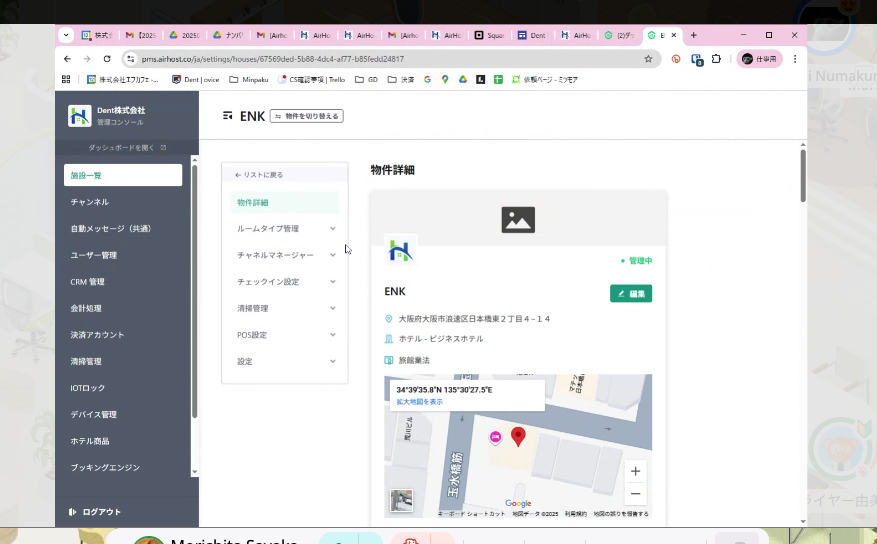Bookmark this page with the star icon
The width and height of the screenshot is (877, 544).
[x=648, y=59]
